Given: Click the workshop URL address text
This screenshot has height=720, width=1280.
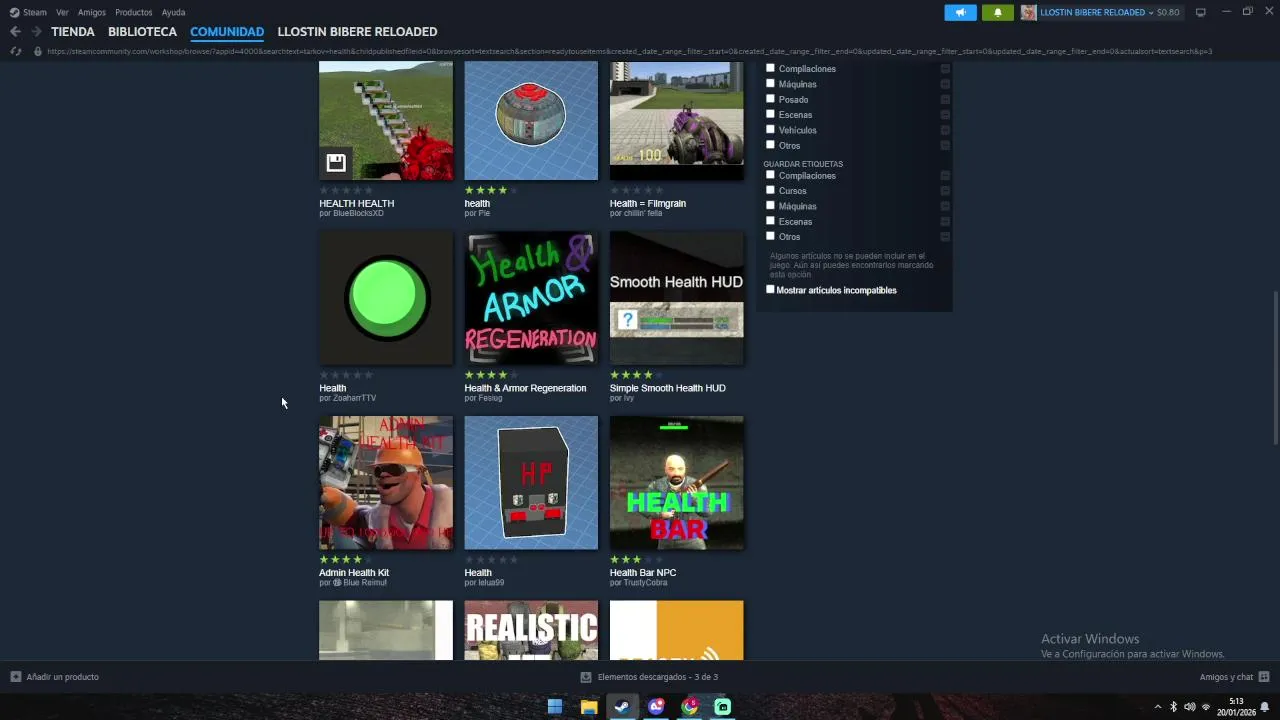Looking at the screenshot, I should [x=629, y=51].
